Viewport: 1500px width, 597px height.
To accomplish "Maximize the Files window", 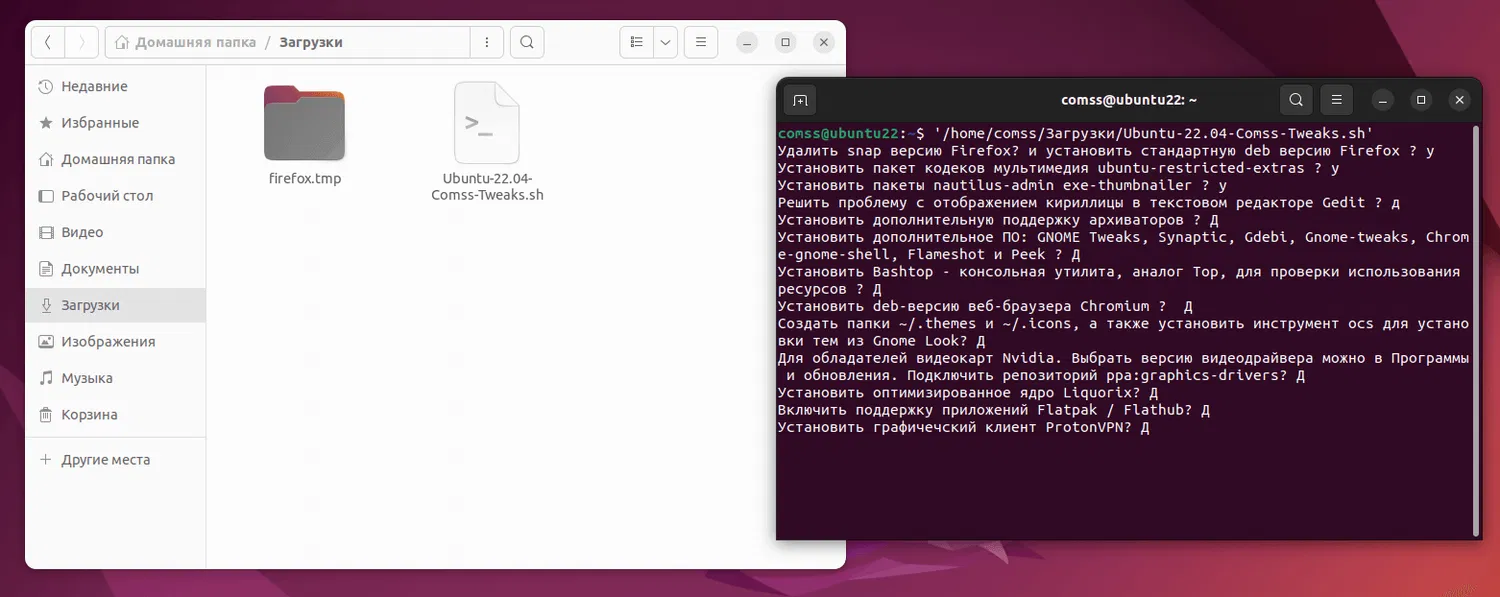I will point(785,42).
